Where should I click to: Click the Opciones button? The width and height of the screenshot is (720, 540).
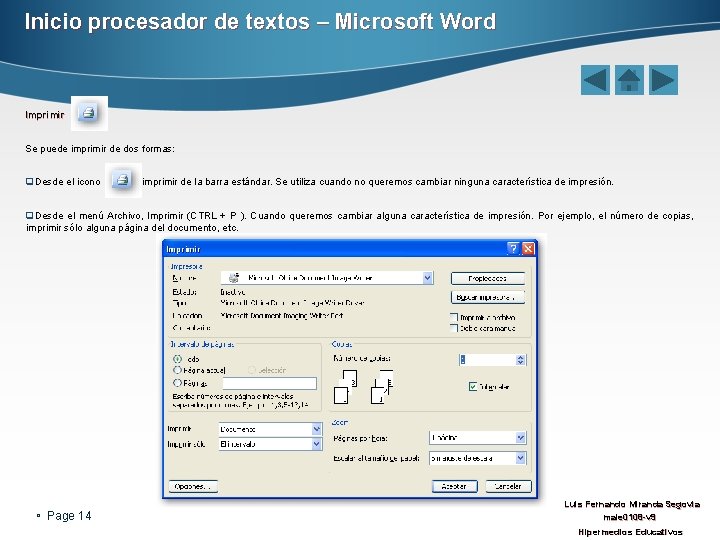pos(193,486)
